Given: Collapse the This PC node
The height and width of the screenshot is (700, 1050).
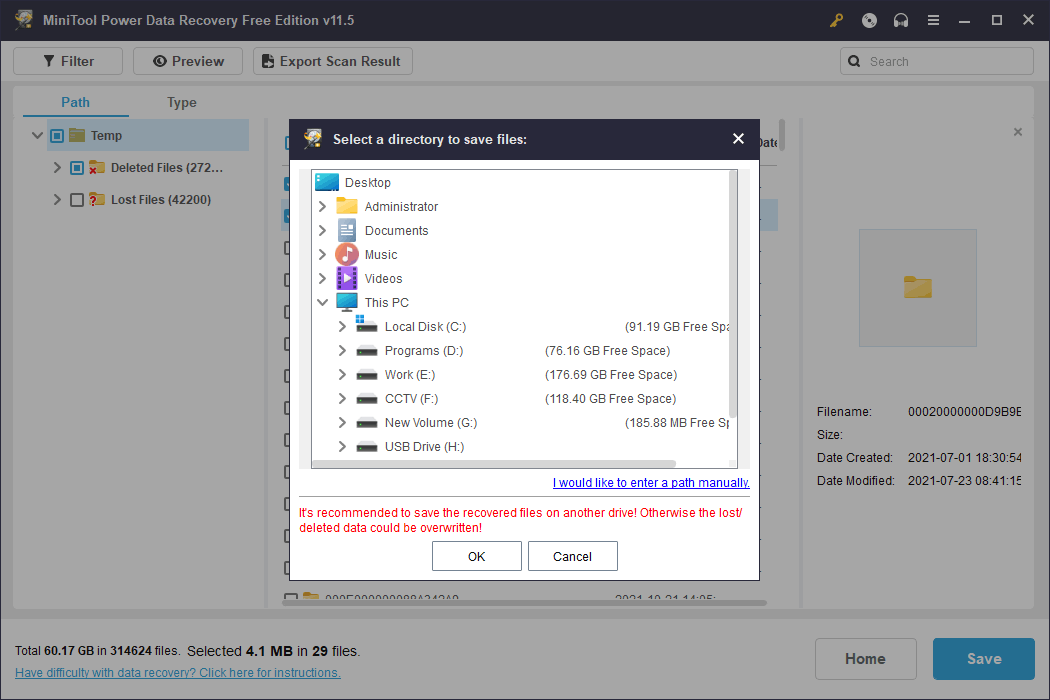Looking at the screenshot, I should 322,303.
